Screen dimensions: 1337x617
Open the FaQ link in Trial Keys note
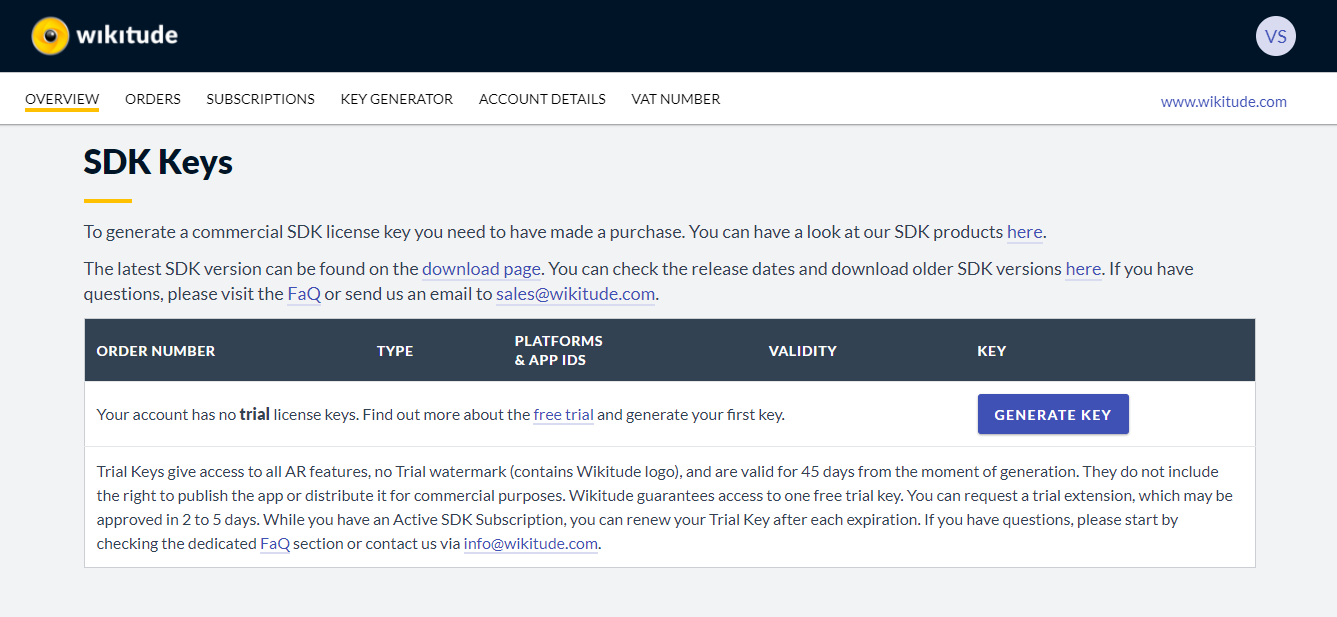(x=275, y=544)
